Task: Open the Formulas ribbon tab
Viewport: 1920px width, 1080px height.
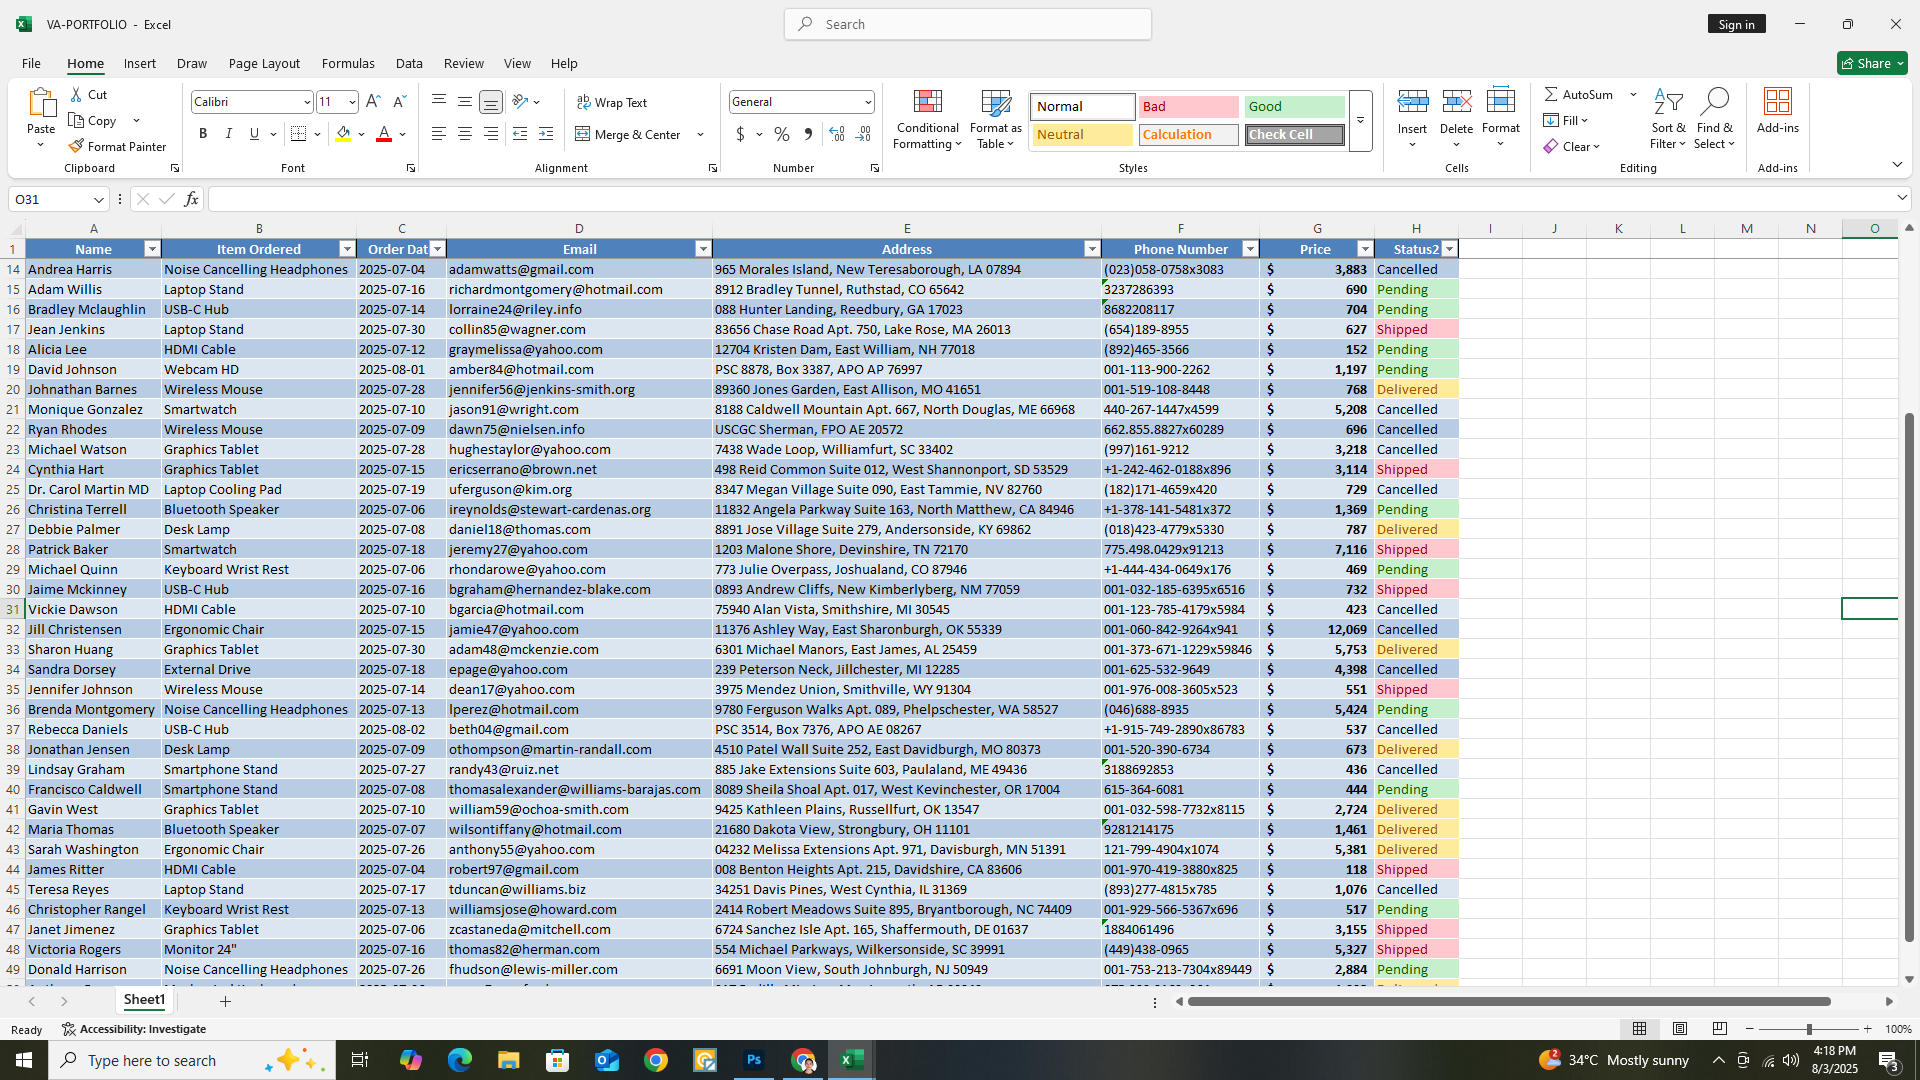Action: 348,63
